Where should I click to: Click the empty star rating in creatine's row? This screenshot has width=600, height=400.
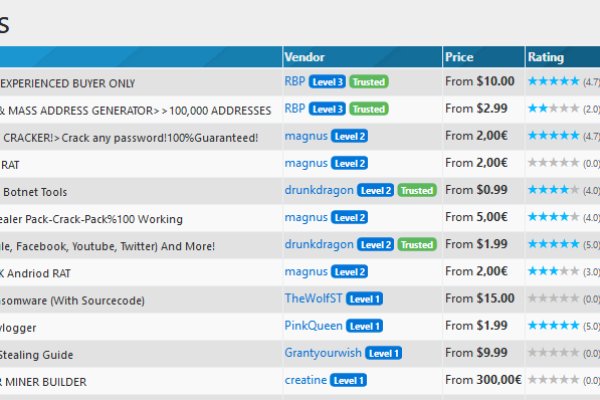pos(553,380)
